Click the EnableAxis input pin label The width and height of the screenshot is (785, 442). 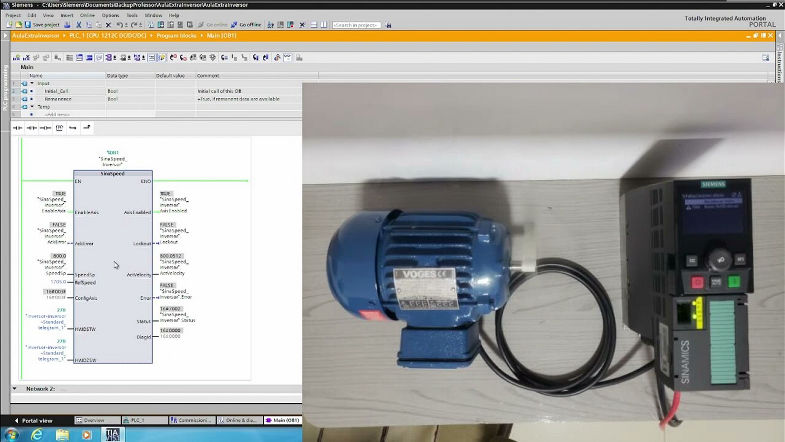click(87, 212)
